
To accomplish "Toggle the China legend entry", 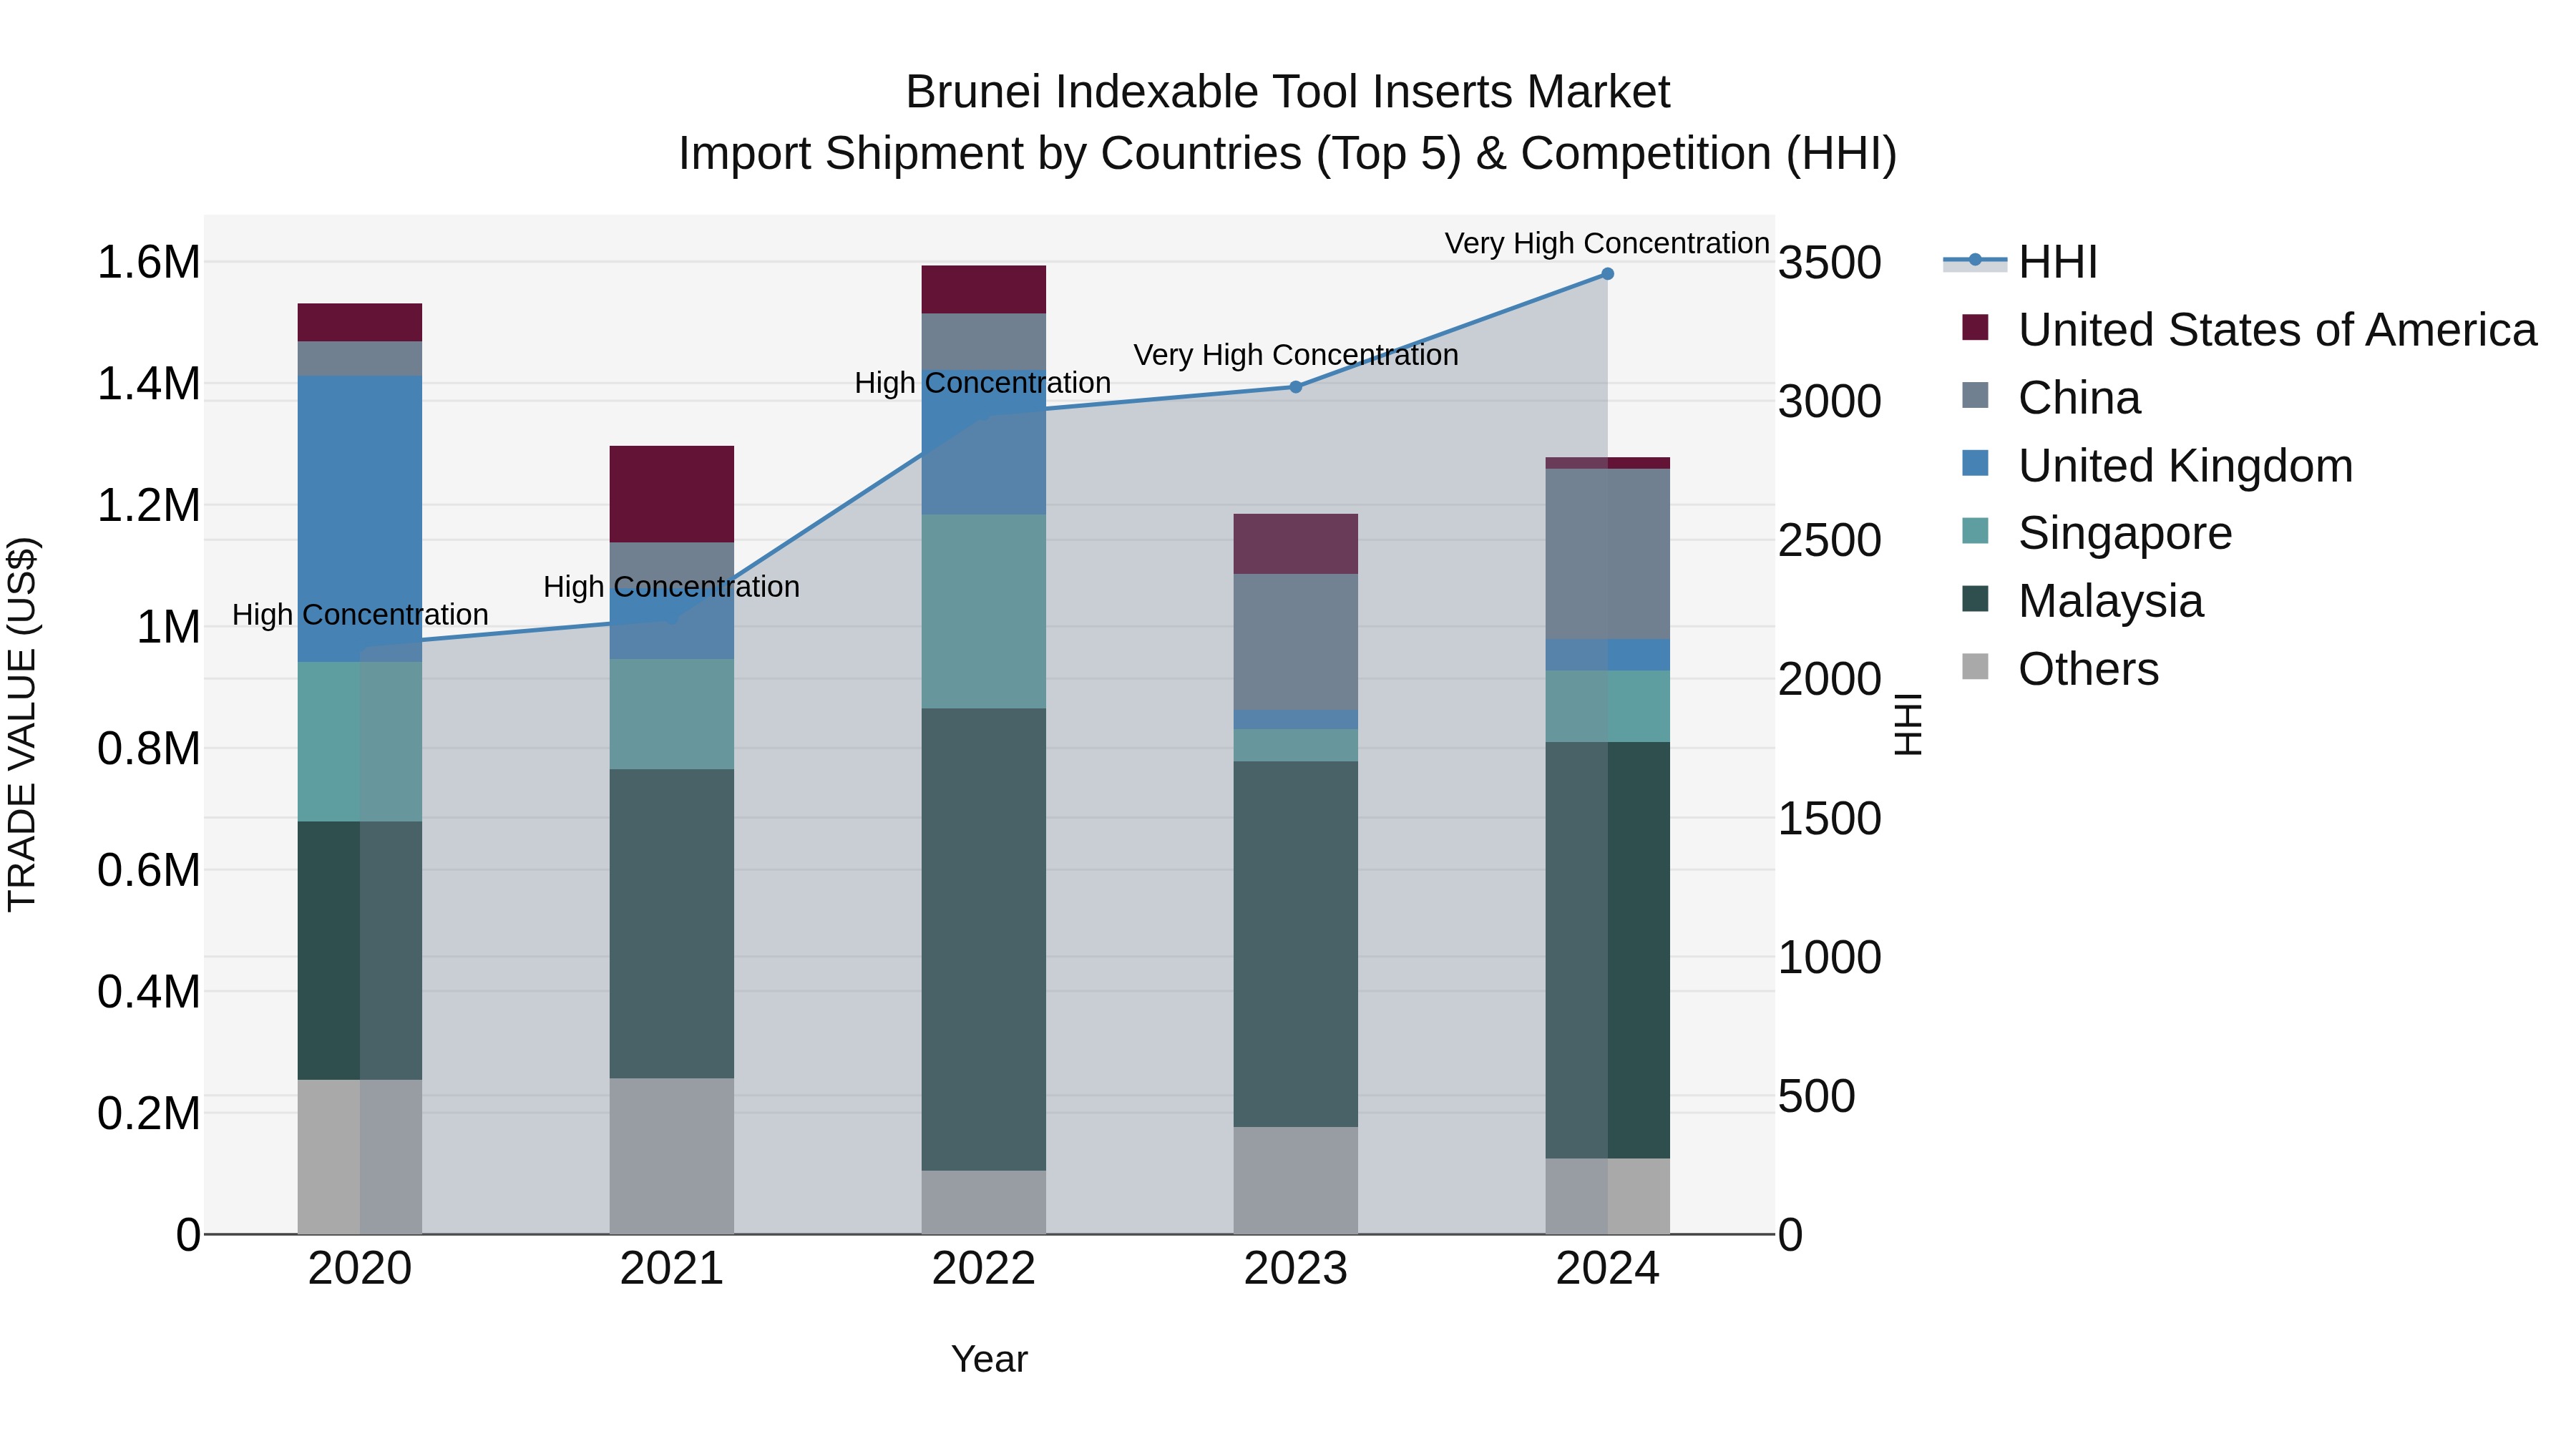I will (x=2050, y=398).
